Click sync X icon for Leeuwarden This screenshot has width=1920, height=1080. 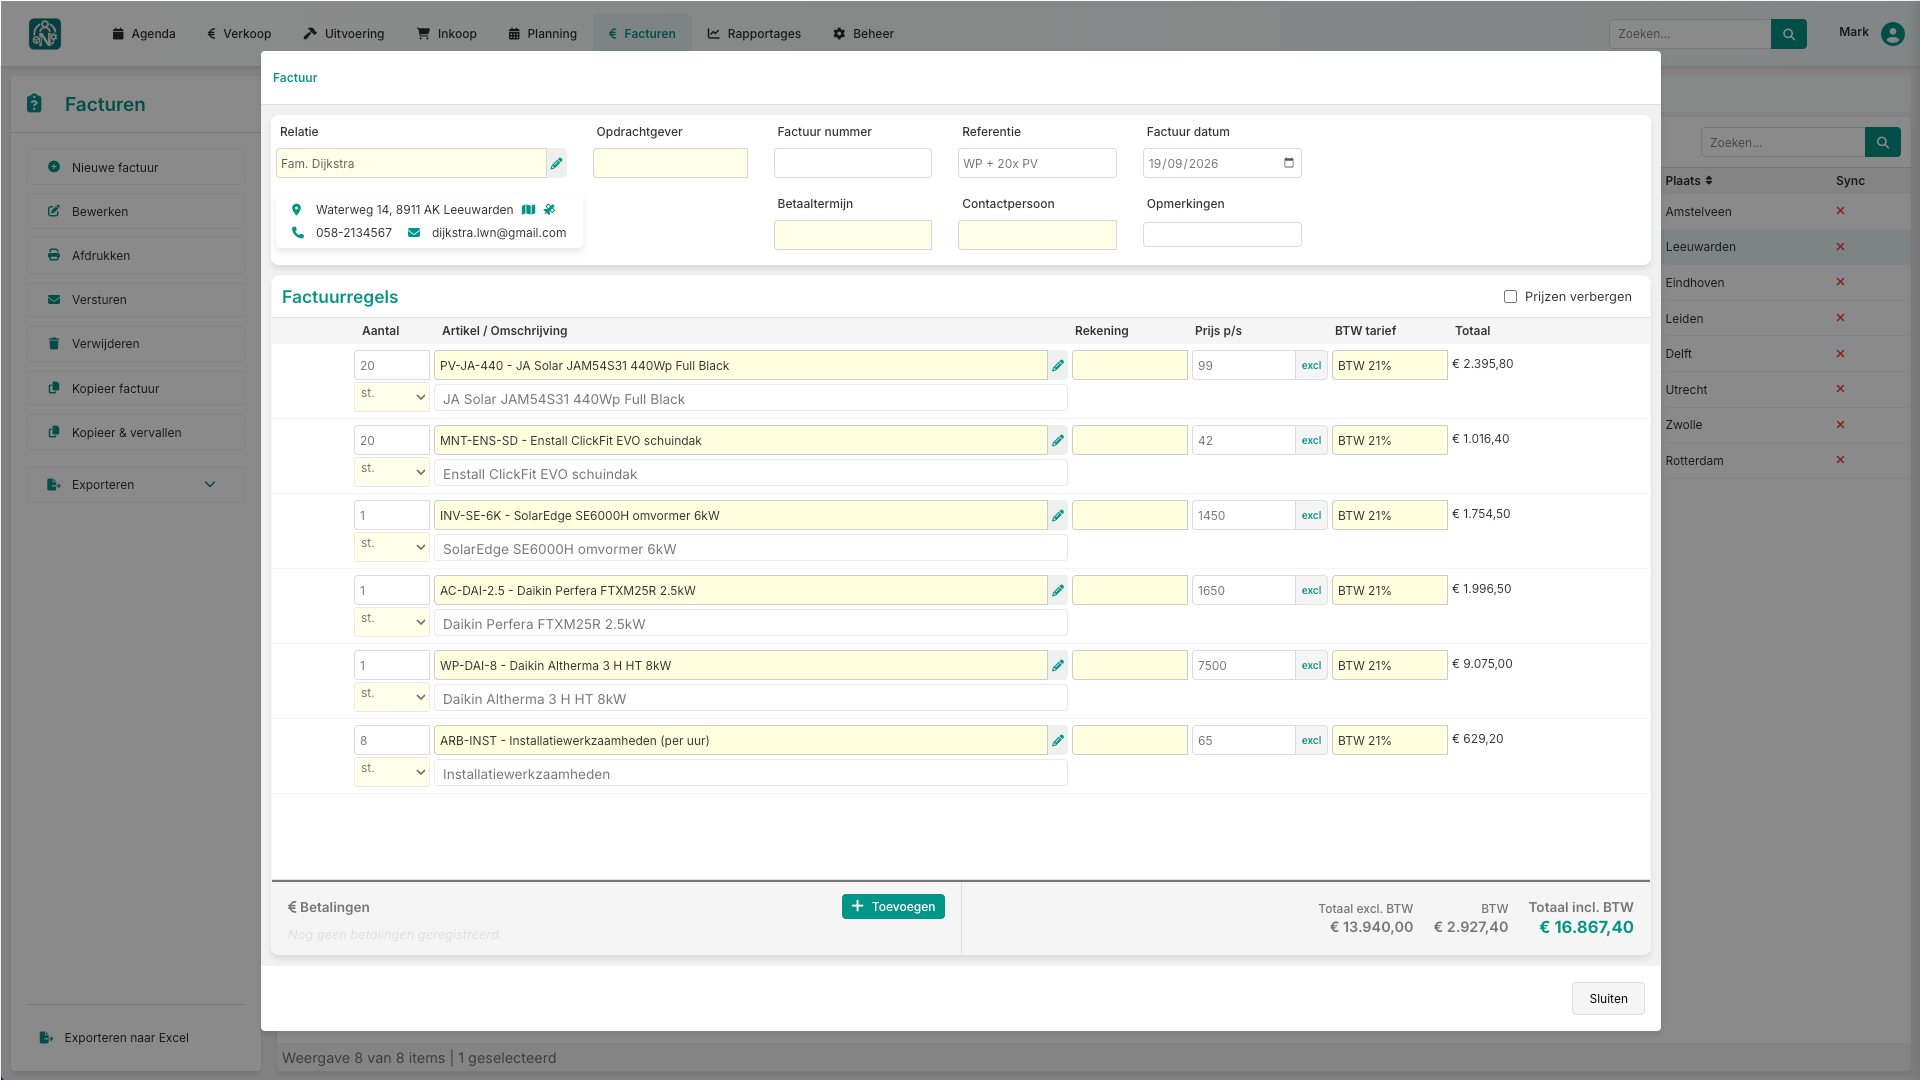(x=1840, y=247)
